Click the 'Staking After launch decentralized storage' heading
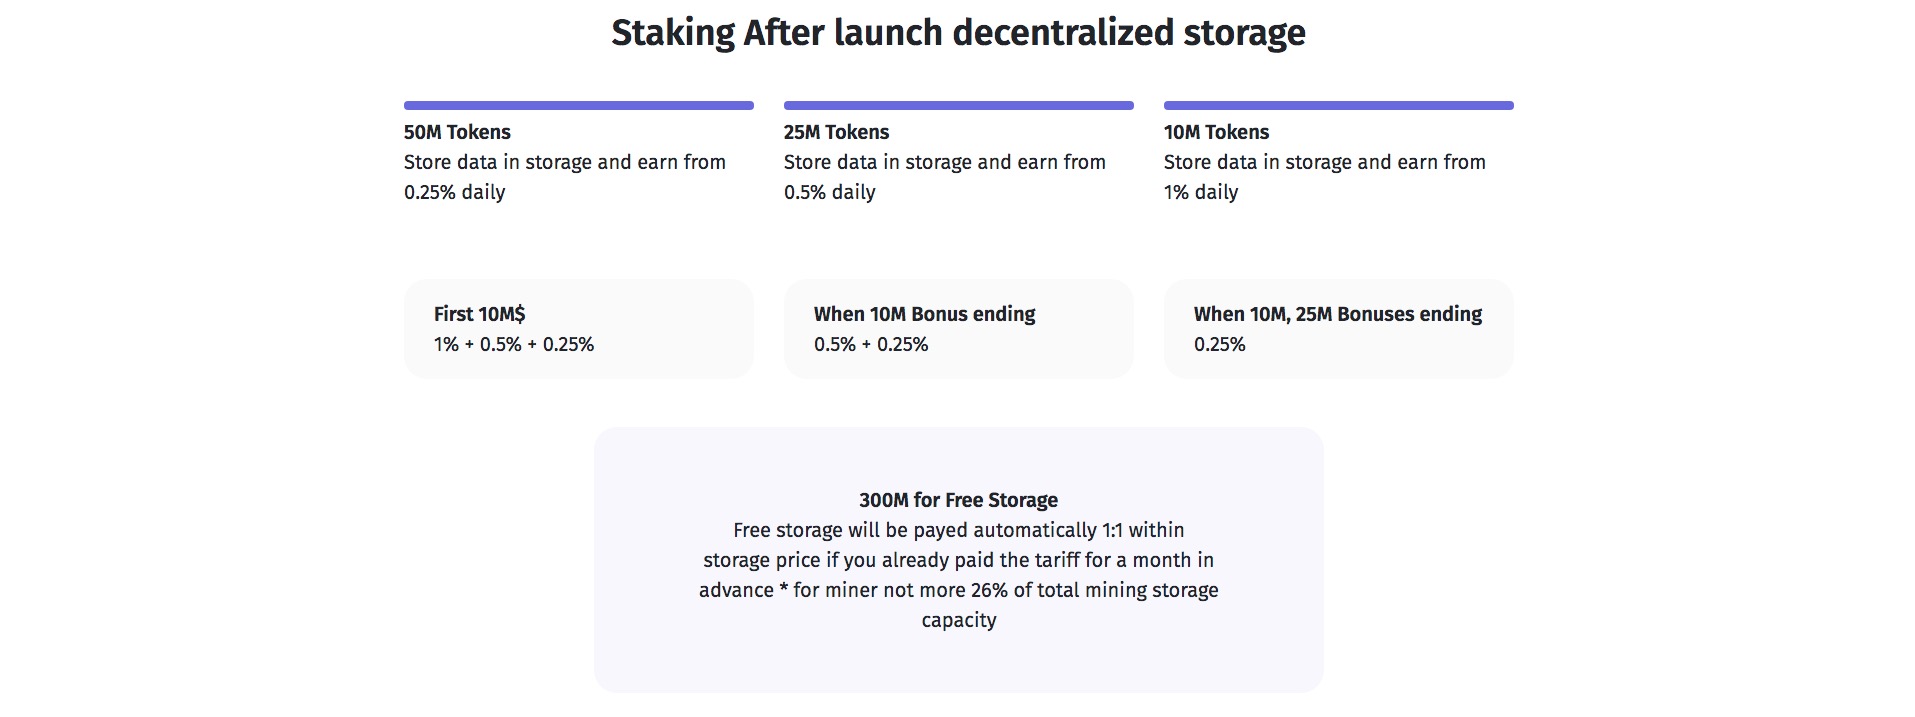The width and height of the screenshot is (1915, 717). click(957, 33)
